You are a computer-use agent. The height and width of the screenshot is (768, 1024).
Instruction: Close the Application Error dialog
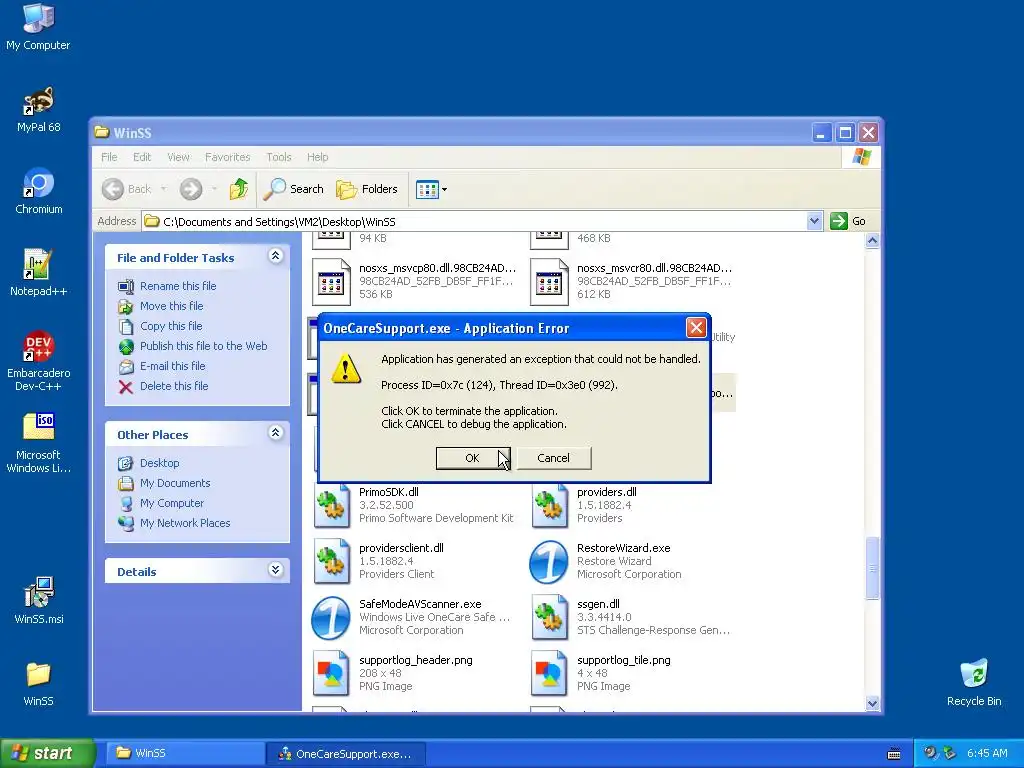[696, 327]
